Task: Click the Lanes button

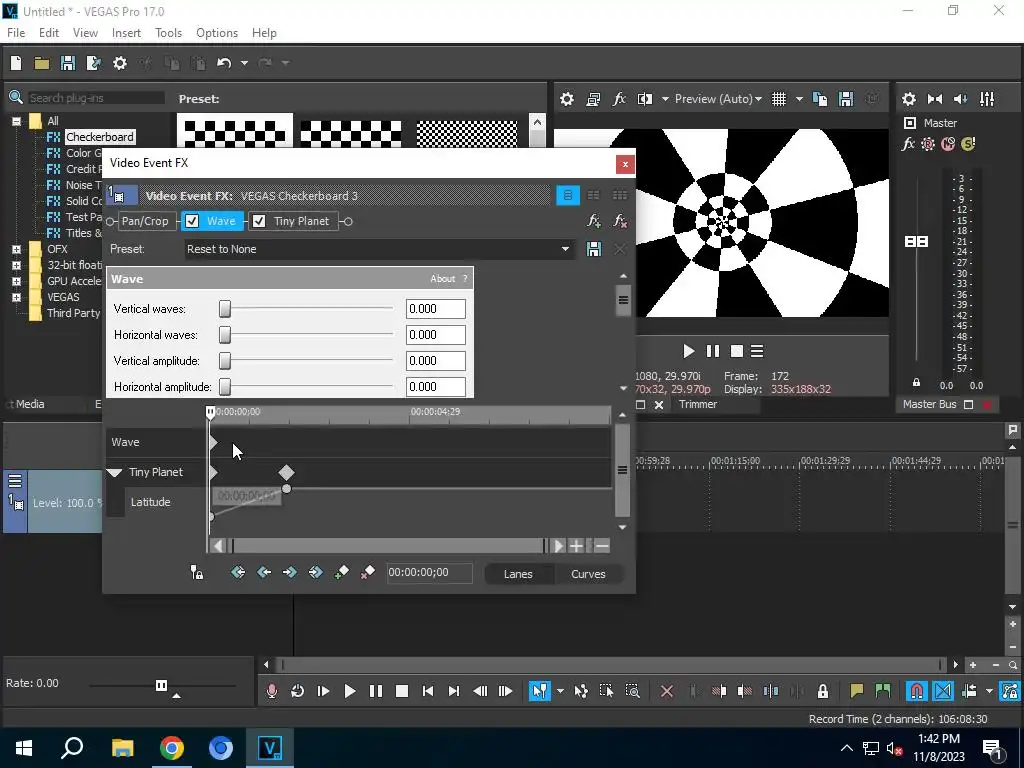Action: [x=518, y=574]
